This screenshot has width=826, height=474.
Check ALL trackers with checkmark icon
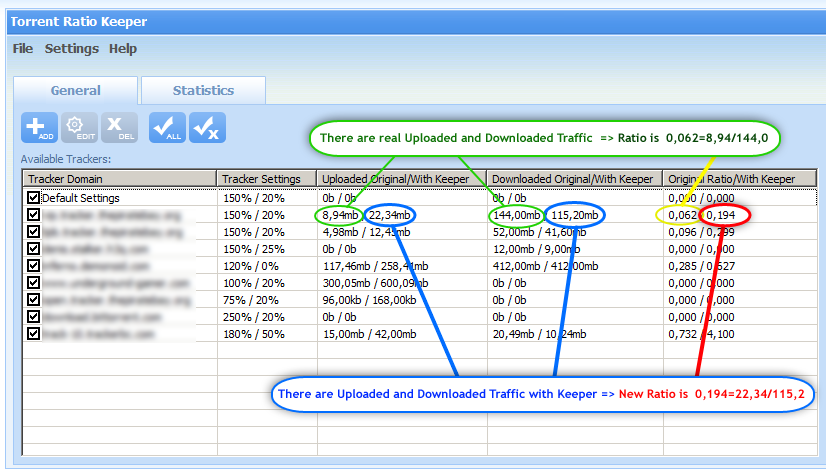[x=168, y=127]
